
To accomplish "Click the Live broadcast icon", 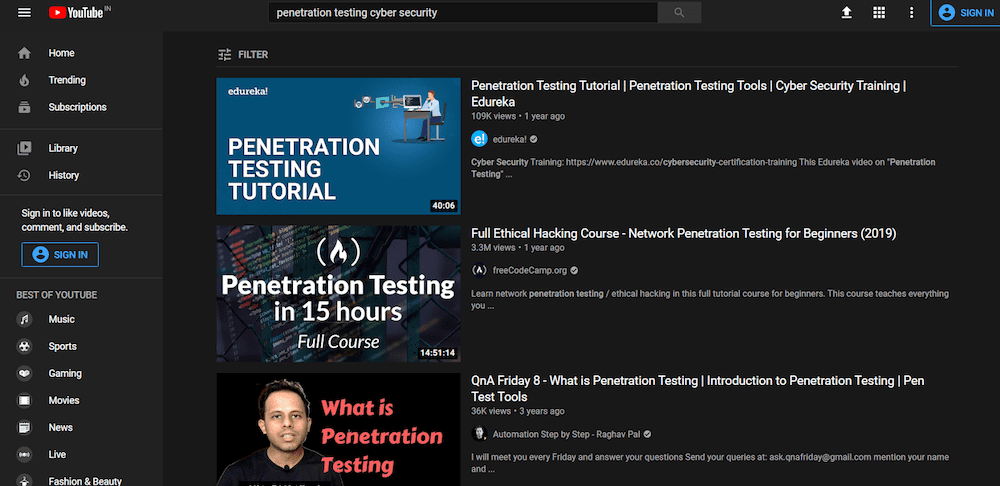I will click(24, 455).
